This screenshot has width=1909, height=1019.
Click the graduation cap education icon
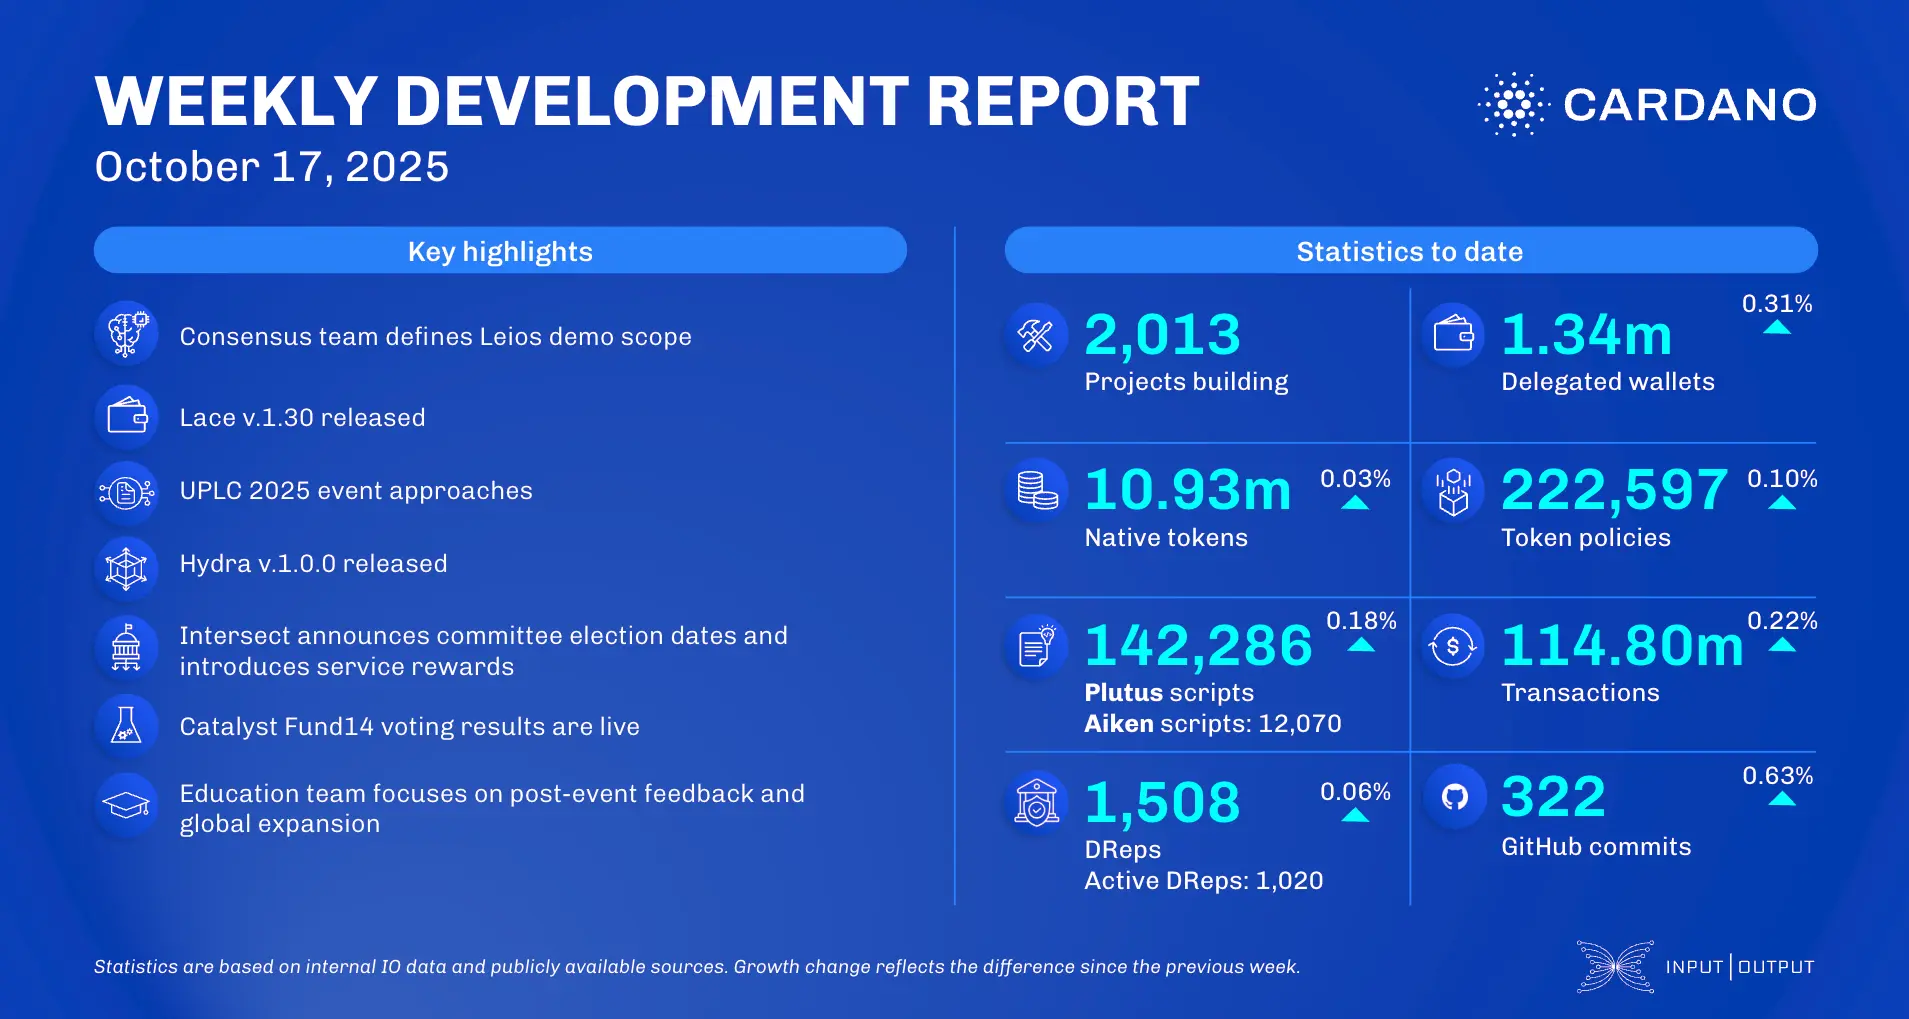pos(127,805)
